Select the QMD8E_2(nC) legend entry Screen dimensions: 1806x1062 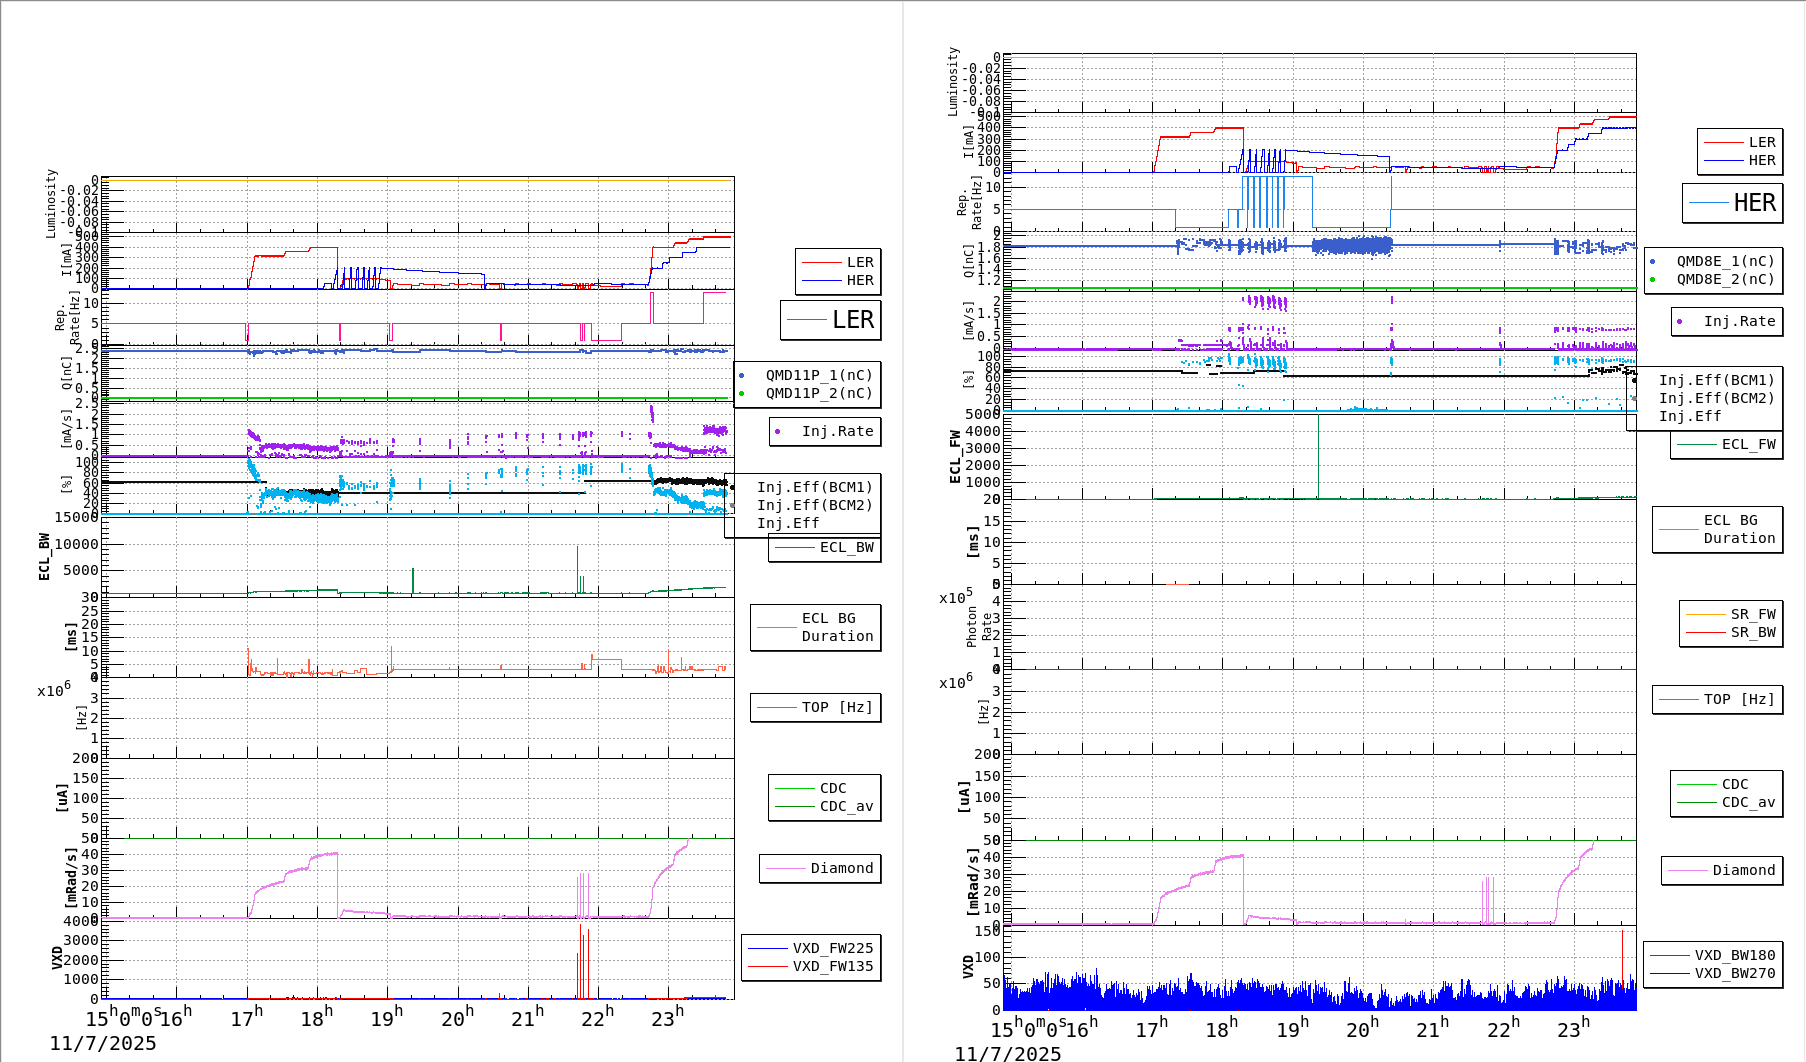(1724, 279)
